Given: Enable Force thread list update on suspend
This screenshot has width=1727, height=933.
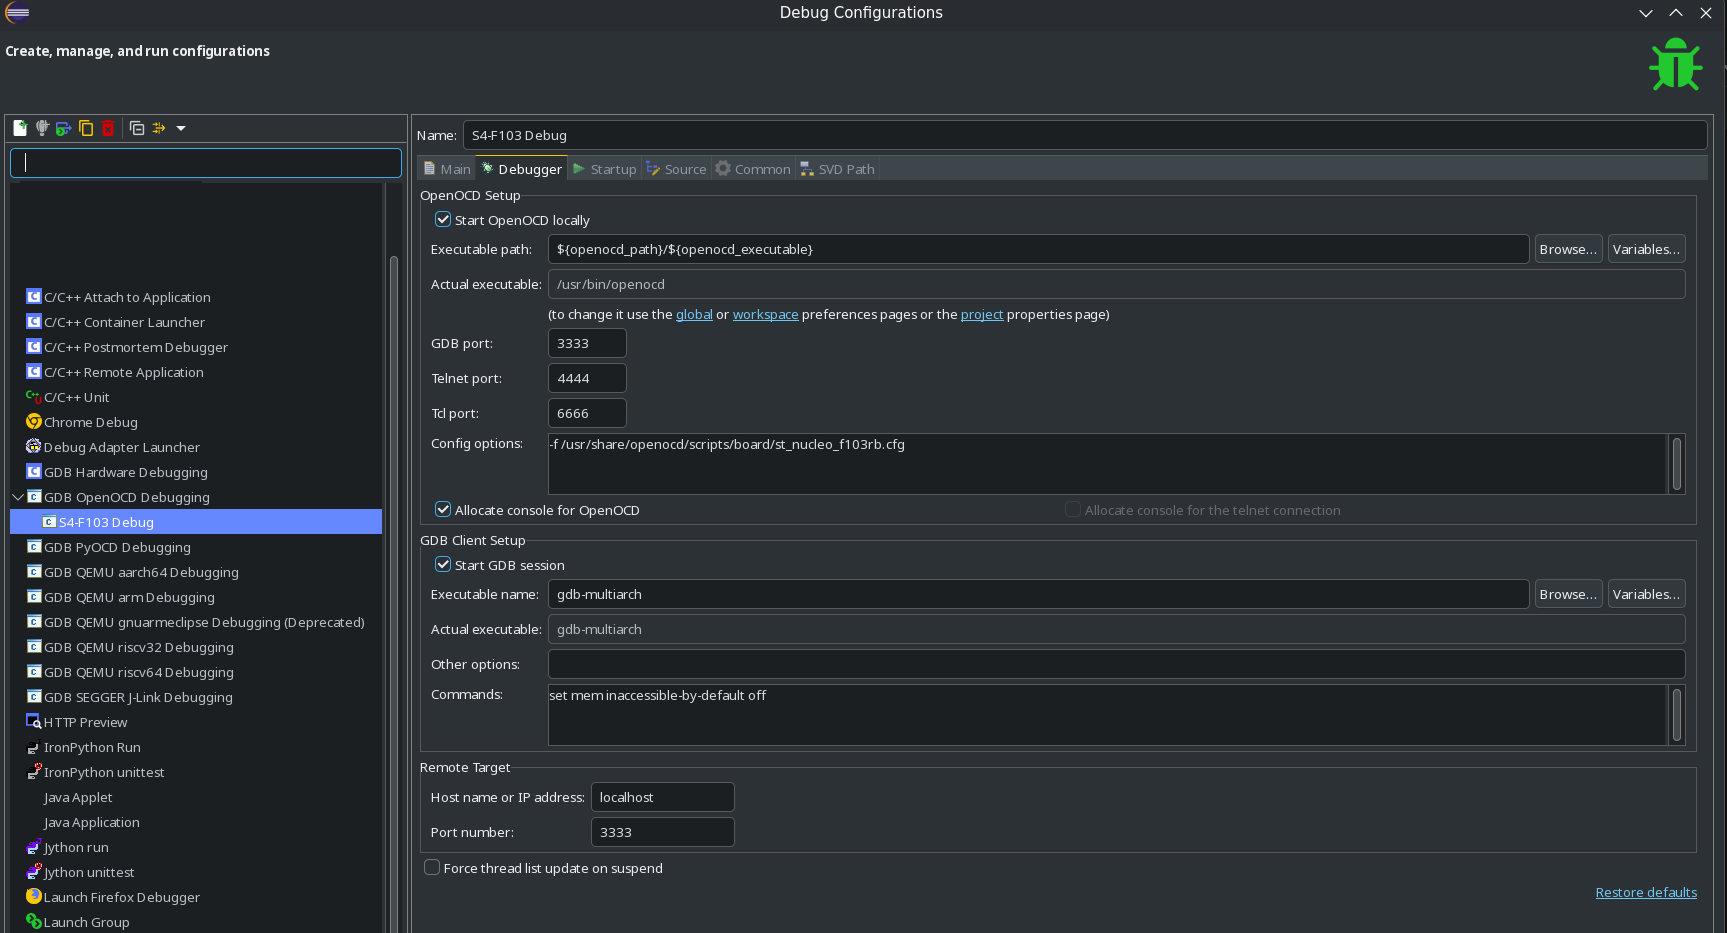Looking at the screenshot, I should pos(432,868).
